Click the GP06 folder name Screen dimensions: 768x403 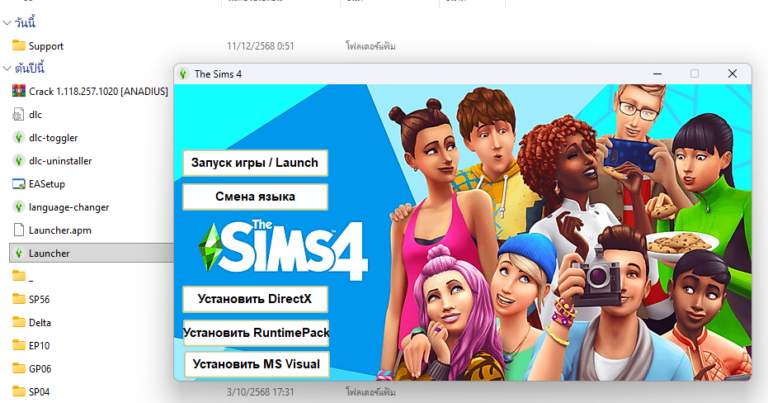pos(40,369)
